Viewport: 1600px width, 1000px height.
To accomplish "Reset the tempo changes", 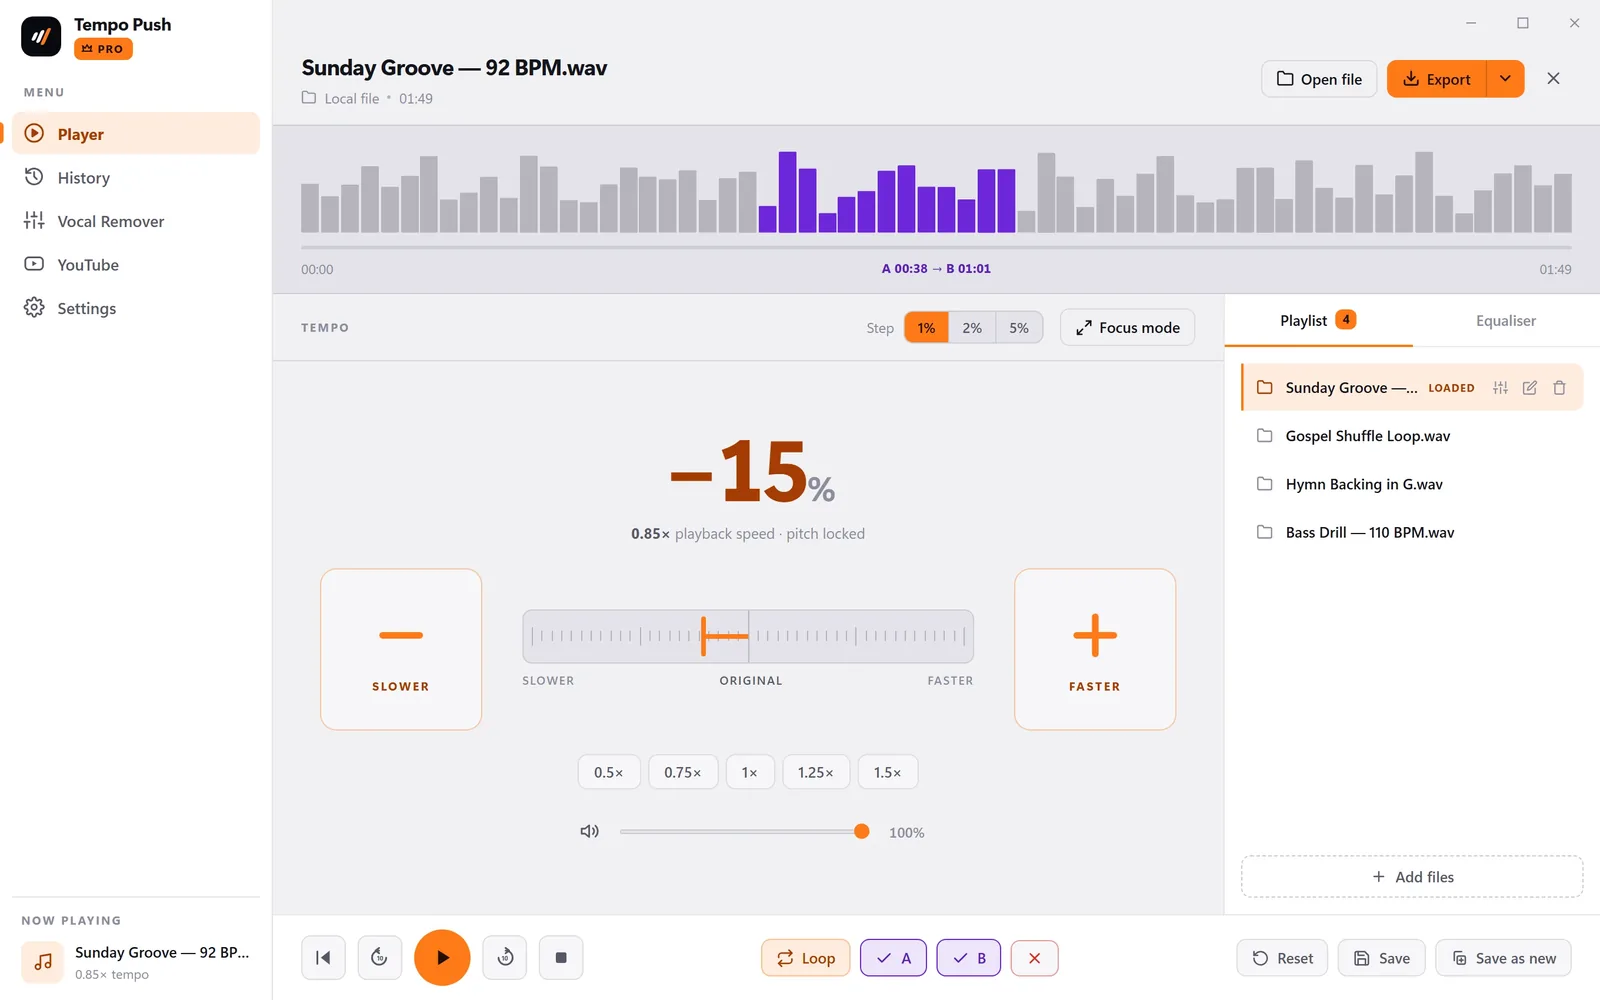I will 1282,958.
